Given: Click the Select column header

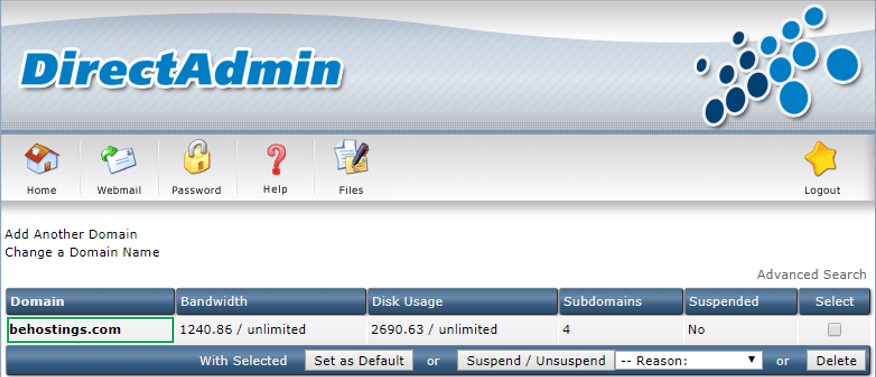Looking at the screenshot, I should click(834, 302).
